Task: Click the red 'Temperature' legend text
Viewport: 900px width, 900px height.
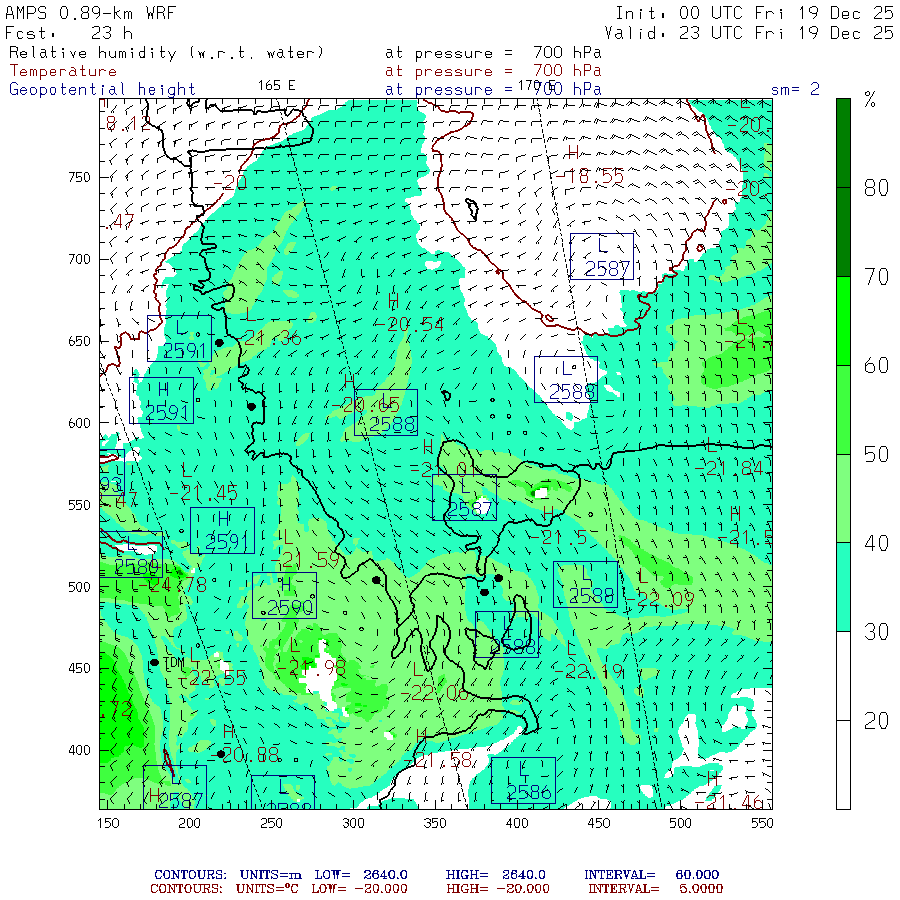Action: tap(63, 71)
